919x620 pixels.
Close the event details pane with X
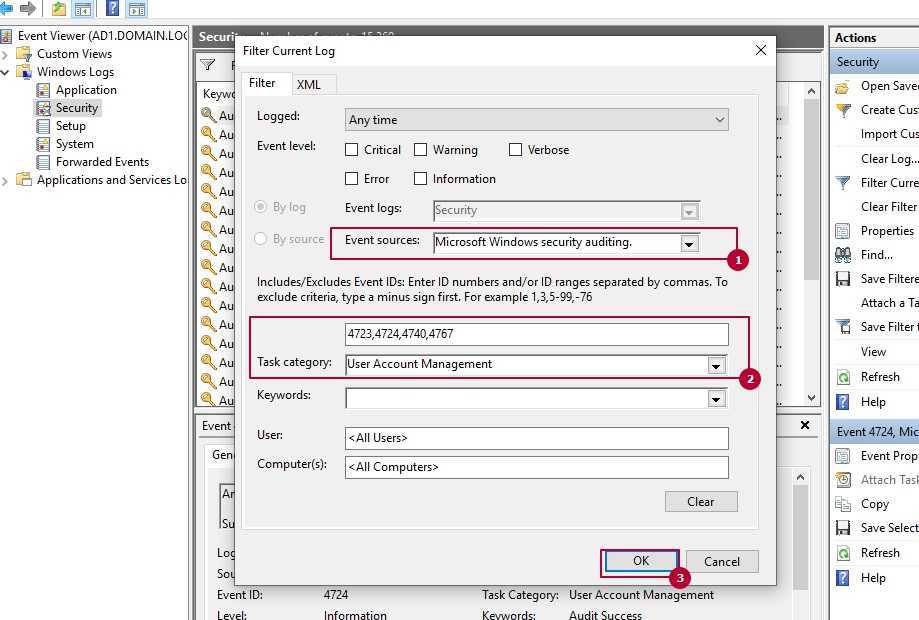point(805,425)
